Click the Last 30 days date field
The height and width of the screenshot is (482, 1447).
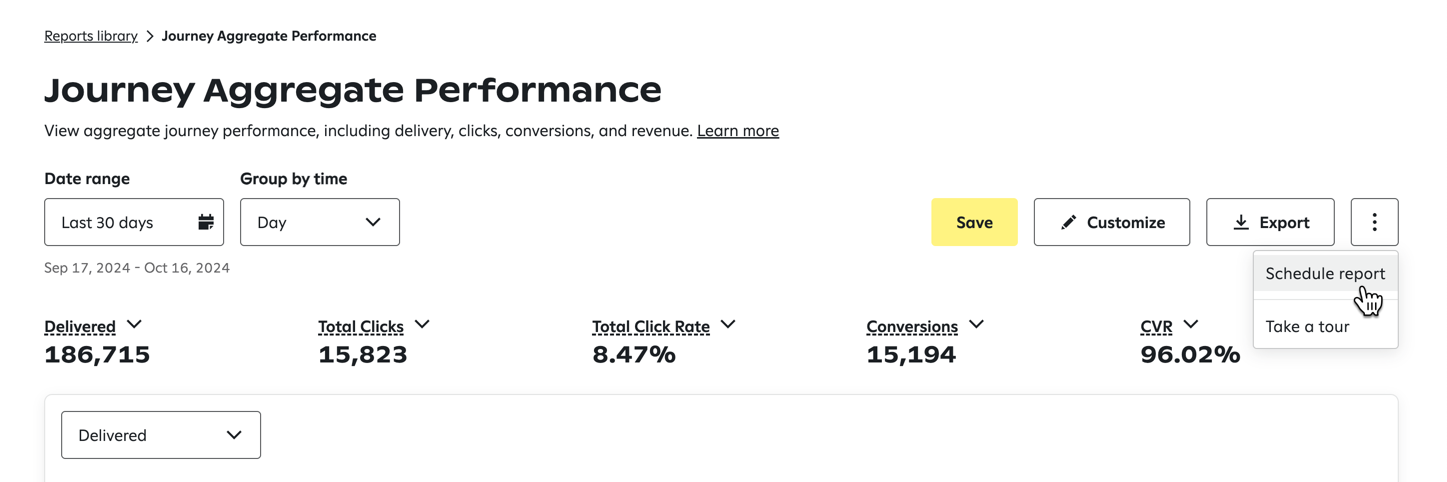pos(134,222)
